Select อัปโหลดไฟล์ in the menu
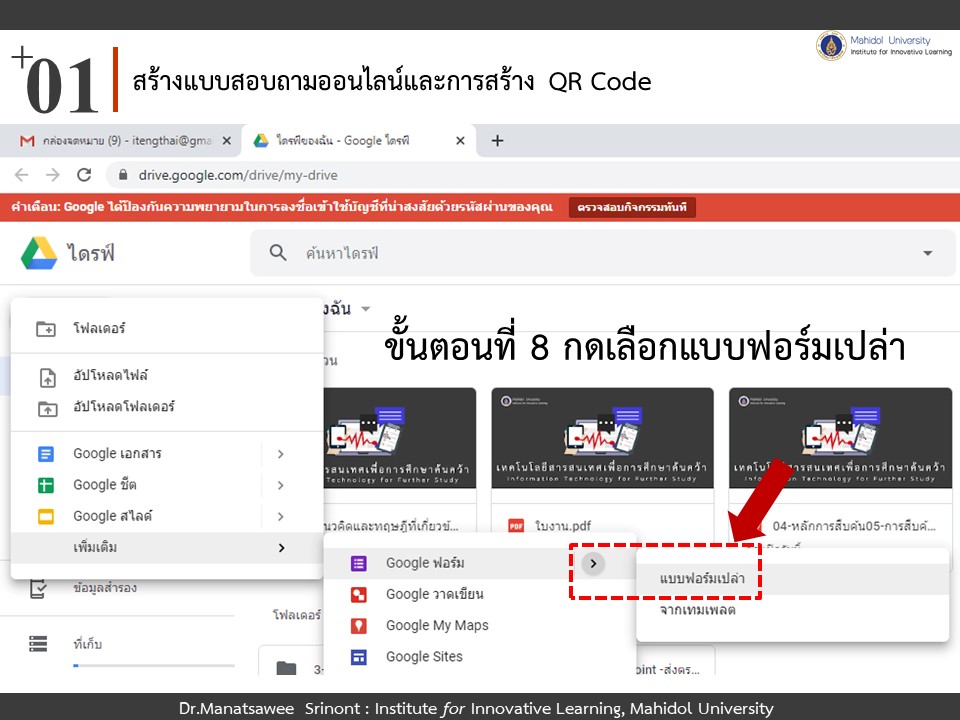The width and height of the screenshot is (960, 720). tap(110, 376)
